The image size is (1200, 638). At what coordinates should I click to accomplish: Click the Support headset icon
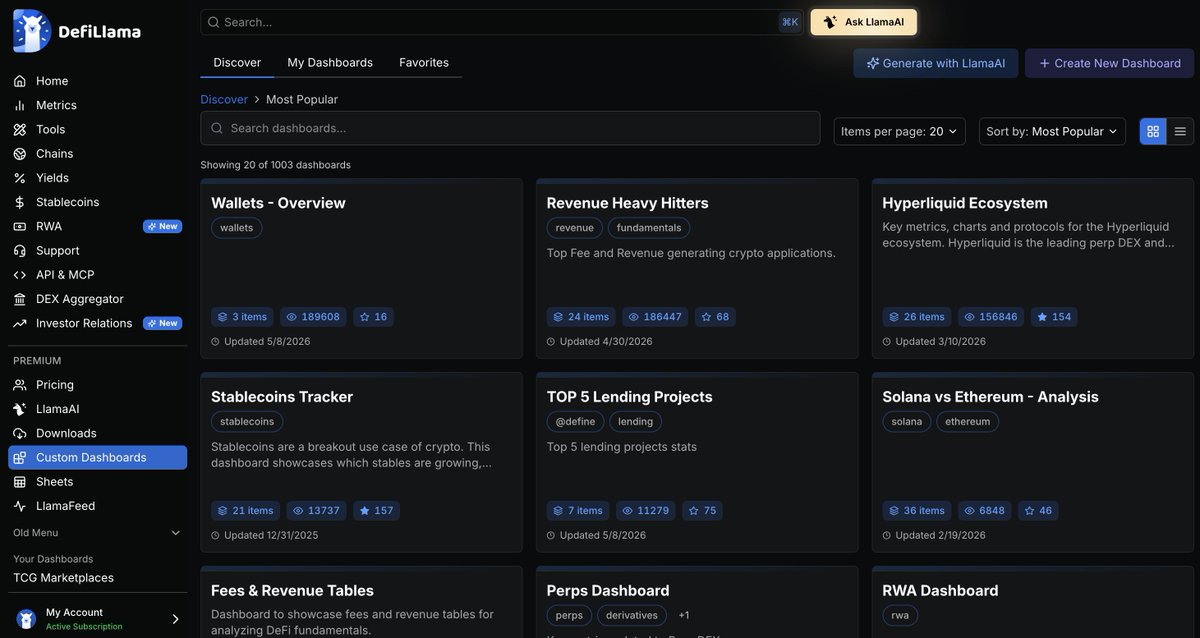point(20,250)
